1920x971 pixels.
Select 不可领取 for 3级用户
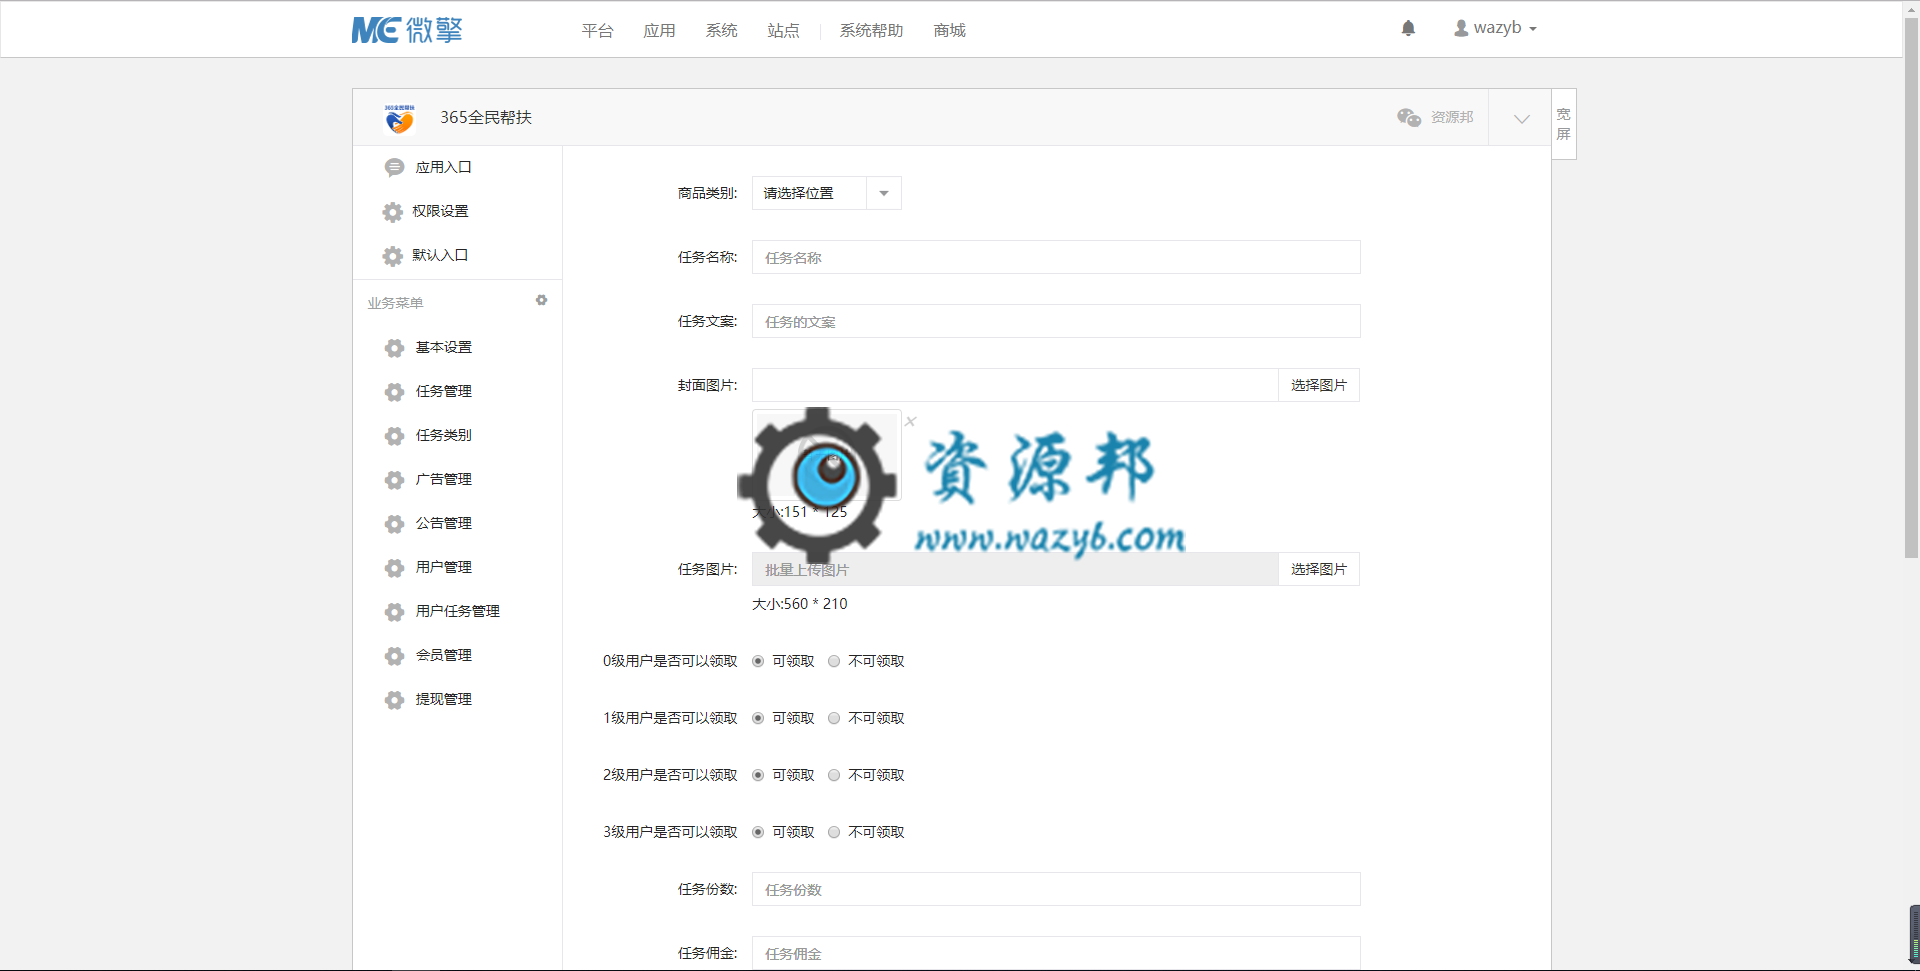[834, 832]
